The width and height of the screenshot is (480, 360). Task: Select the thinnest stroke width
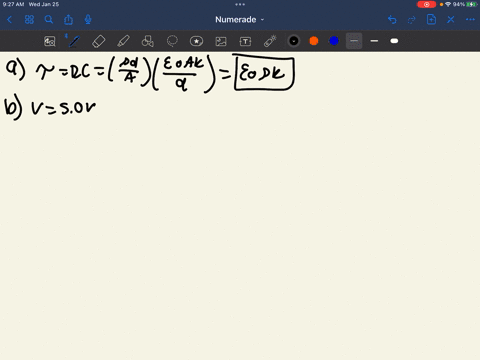pyautogui.click(x=354, y=41)
